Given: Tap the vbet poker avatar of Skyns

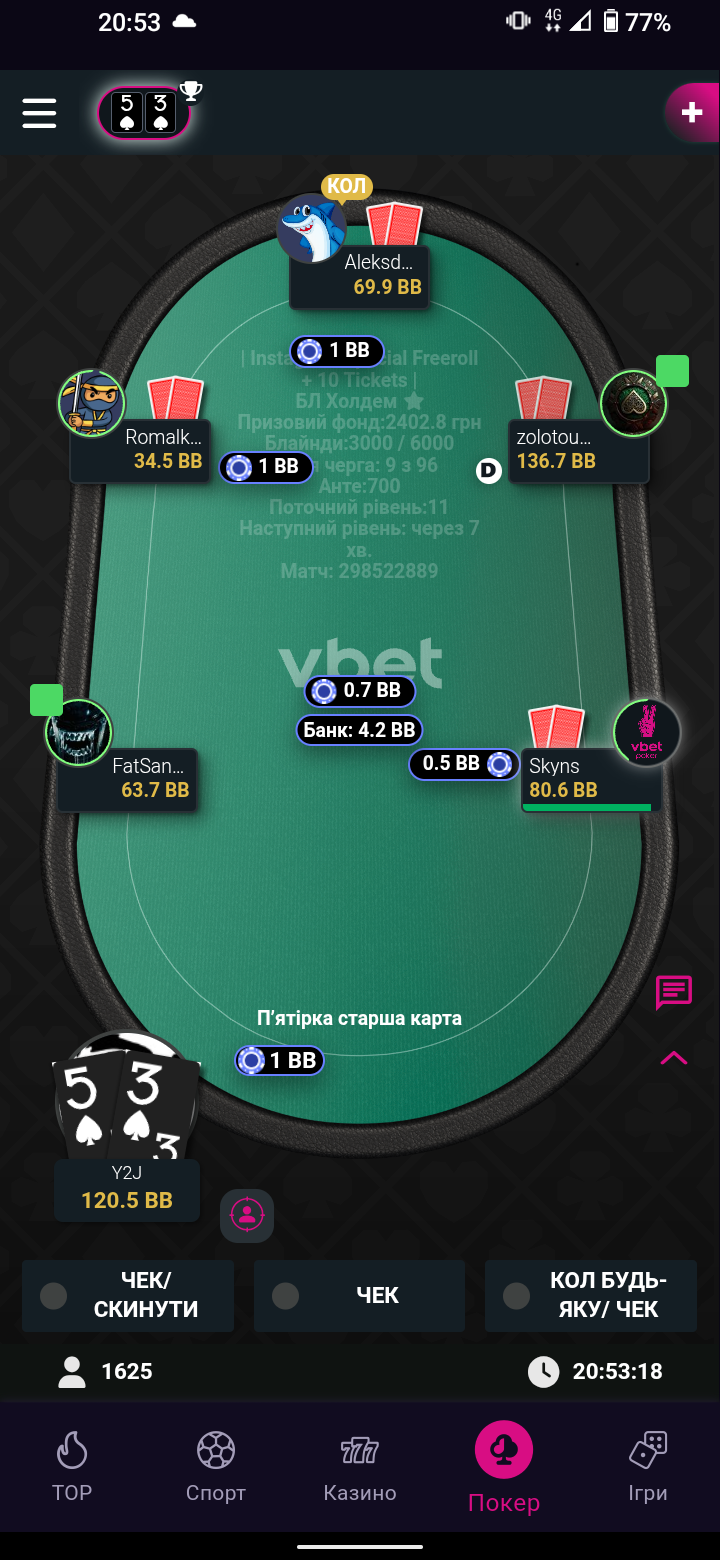Looking at the screenshot, I should click(x=647, y=733).
